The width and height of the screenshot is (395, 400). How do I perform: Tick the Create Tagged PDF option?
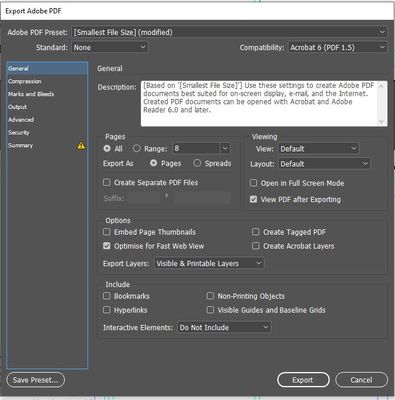point(255,232)
